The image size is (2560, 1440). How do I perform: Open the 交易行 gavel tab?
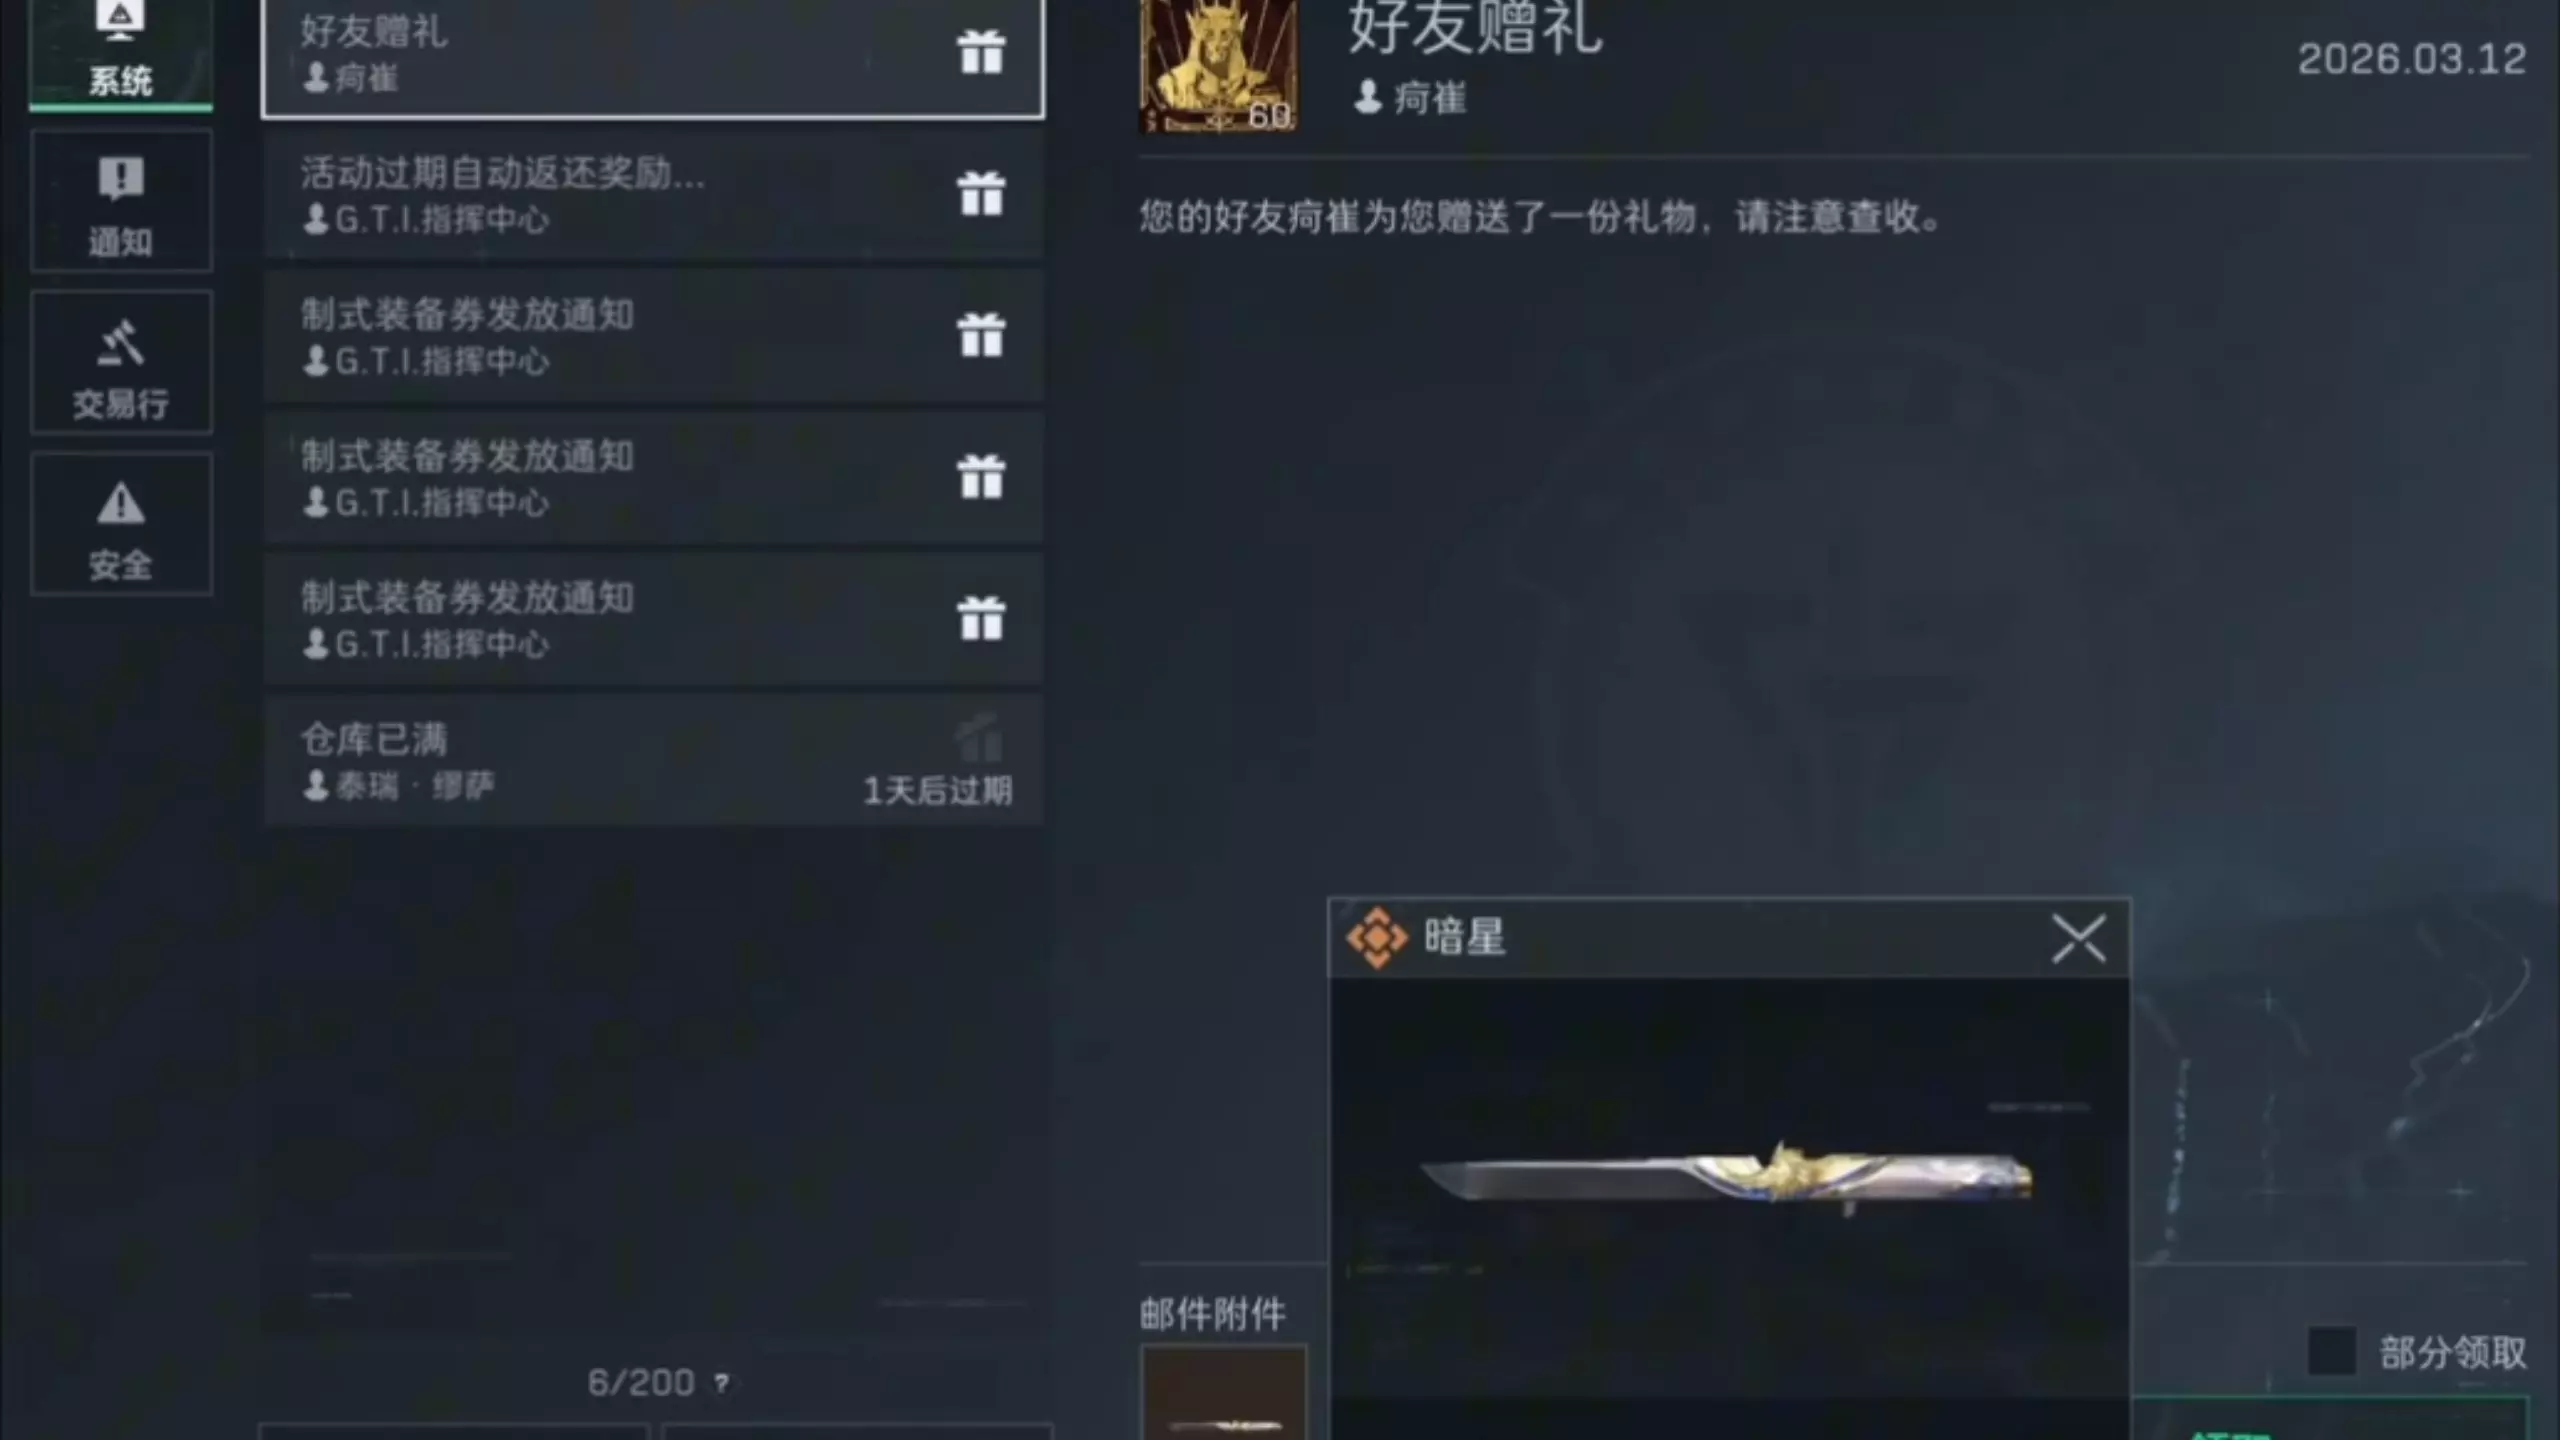121,362
